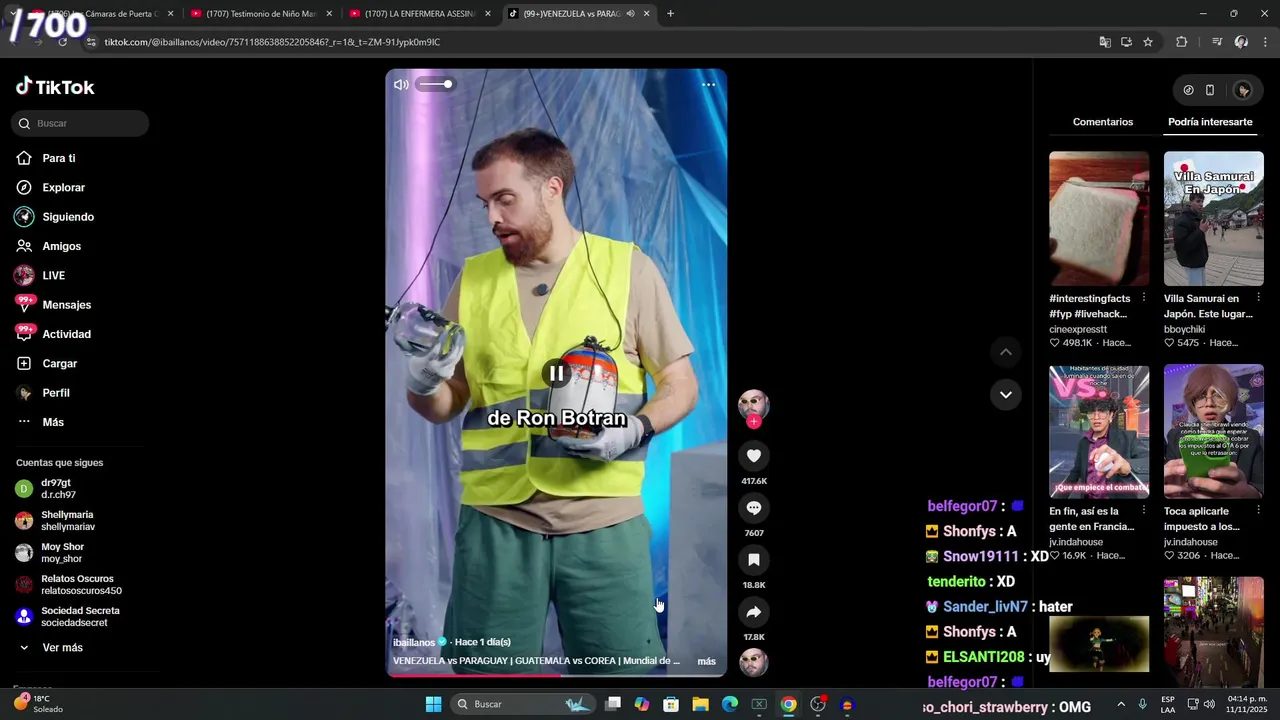Open the Chrome extensions puzzle icon

(x=1182, y=42)
